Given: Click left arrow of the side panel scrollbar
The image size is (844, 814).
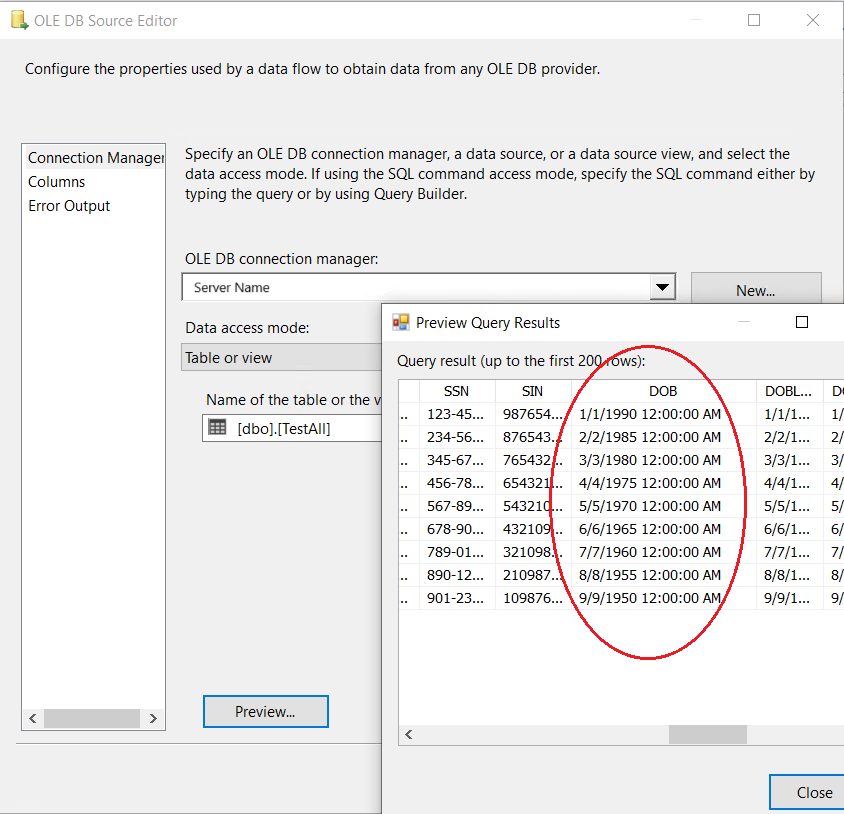Looking at the screenshot, I should point(32,718).
